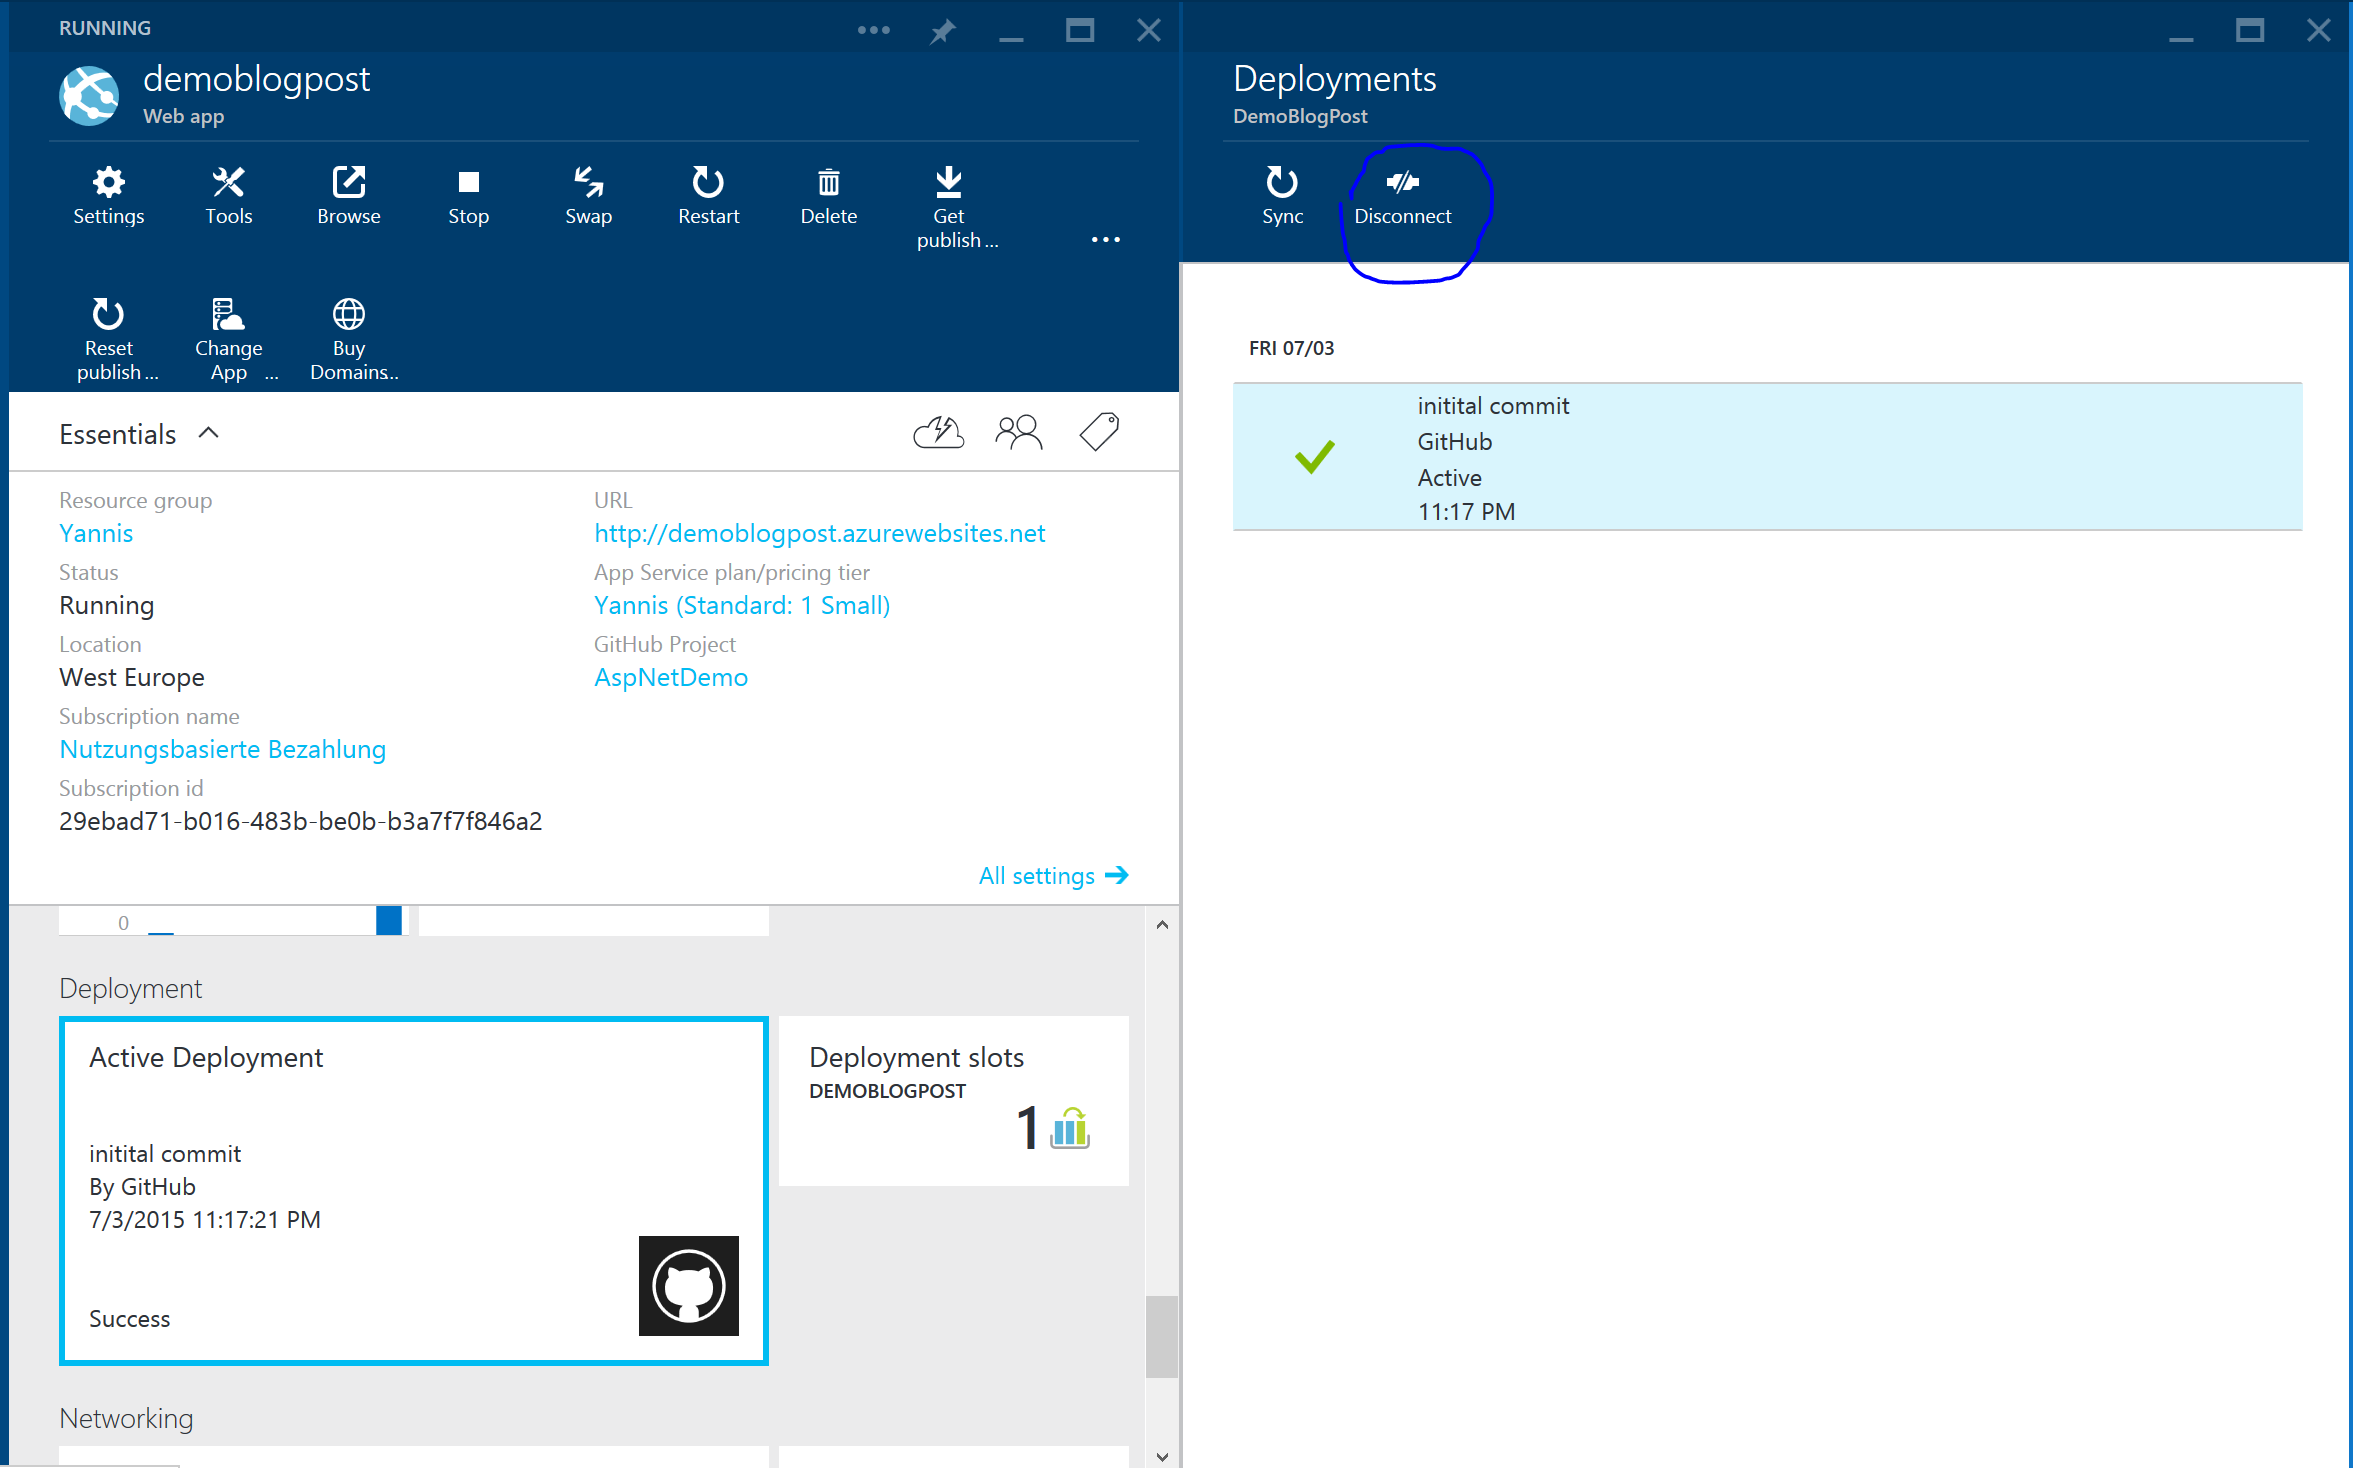Collapse the Essentials section

pos(209,433)
